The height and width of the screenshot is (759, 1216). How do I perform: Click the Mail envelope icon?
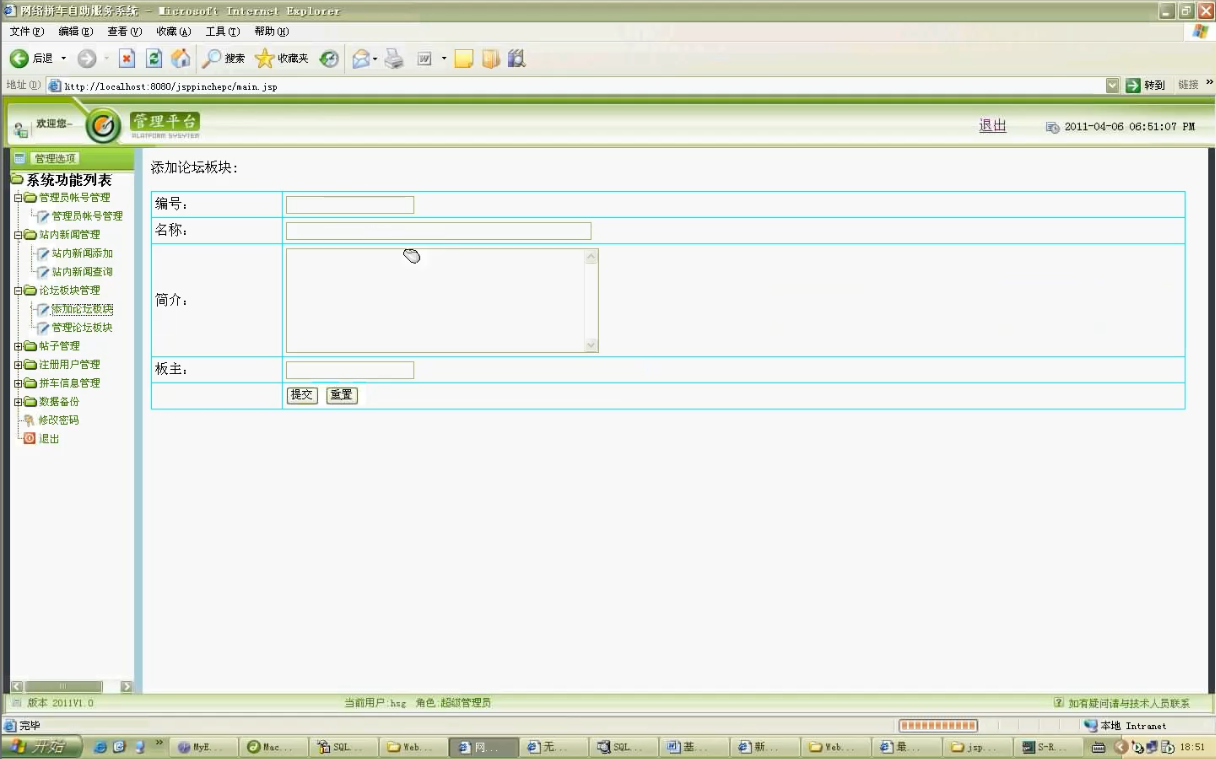361,59
